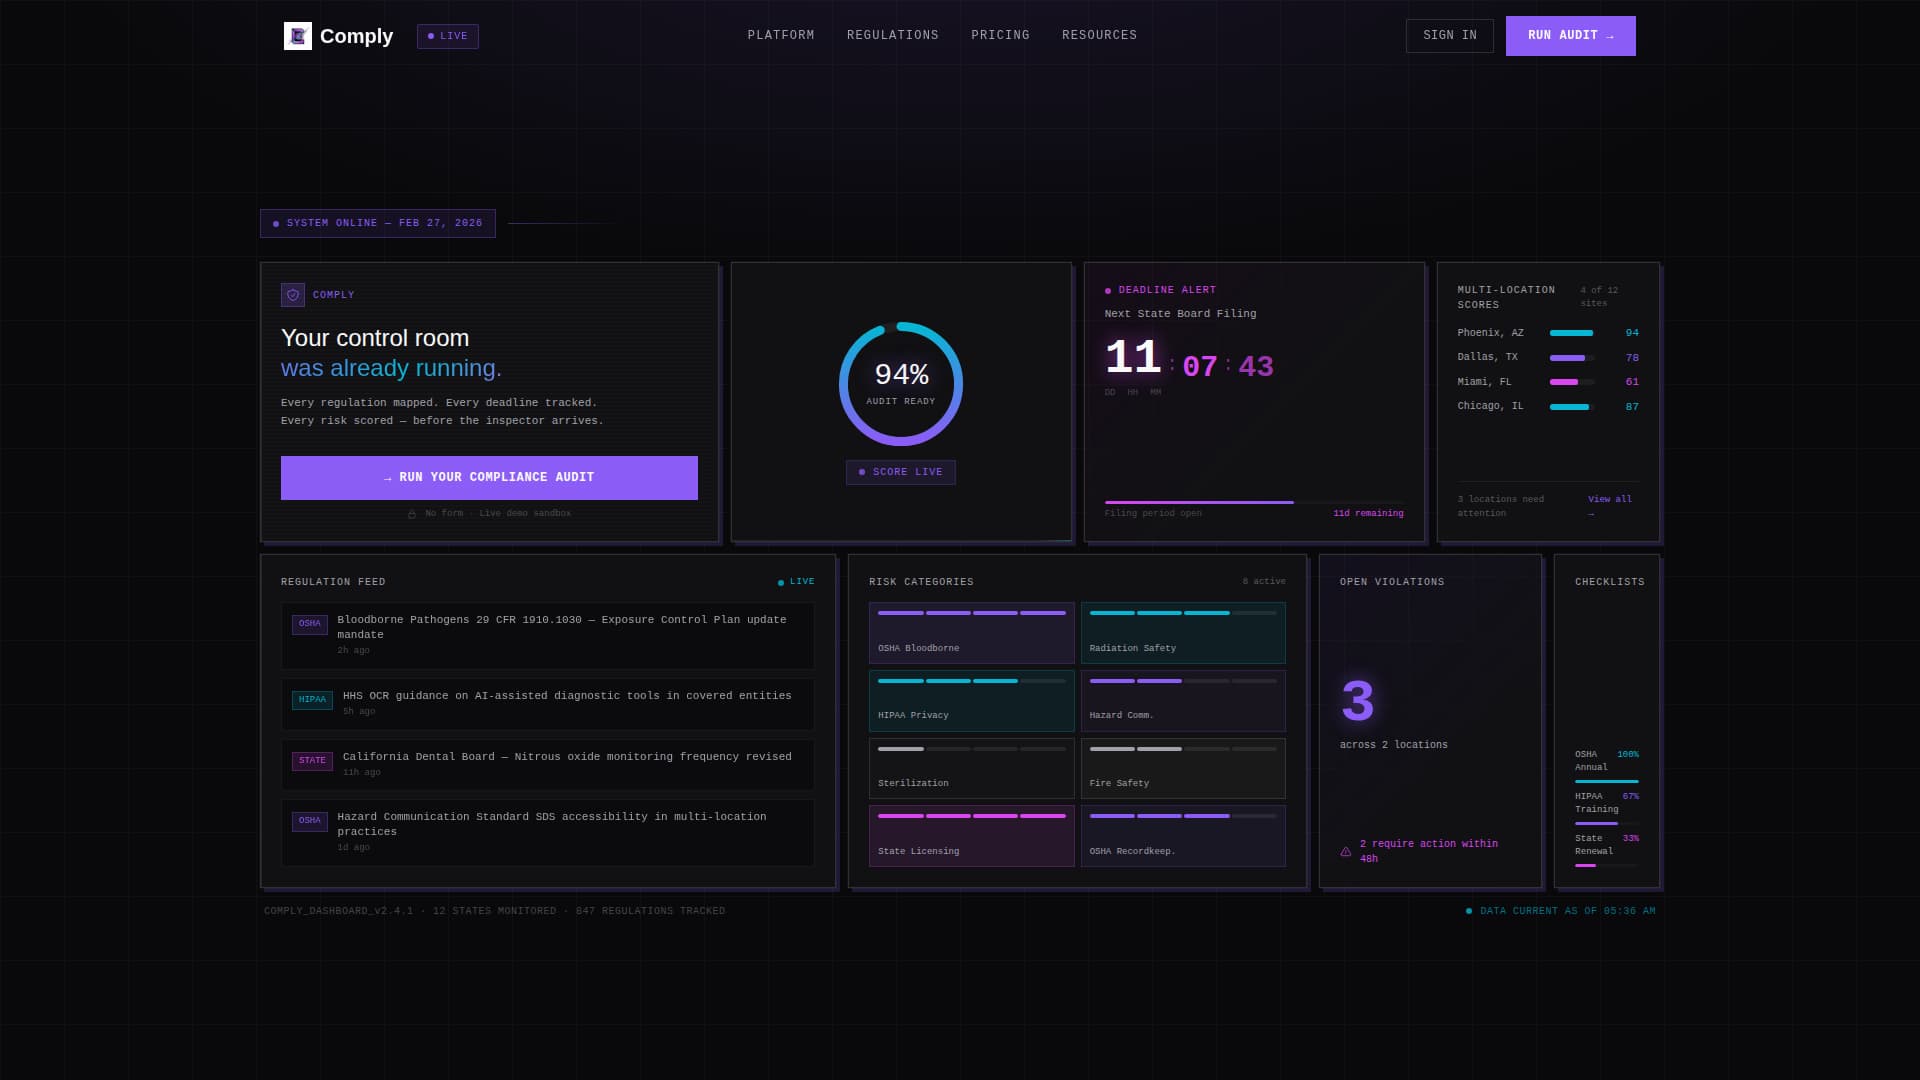
Task: Select OSHA Recordkeep. risk category
Action: [1183, 836]
